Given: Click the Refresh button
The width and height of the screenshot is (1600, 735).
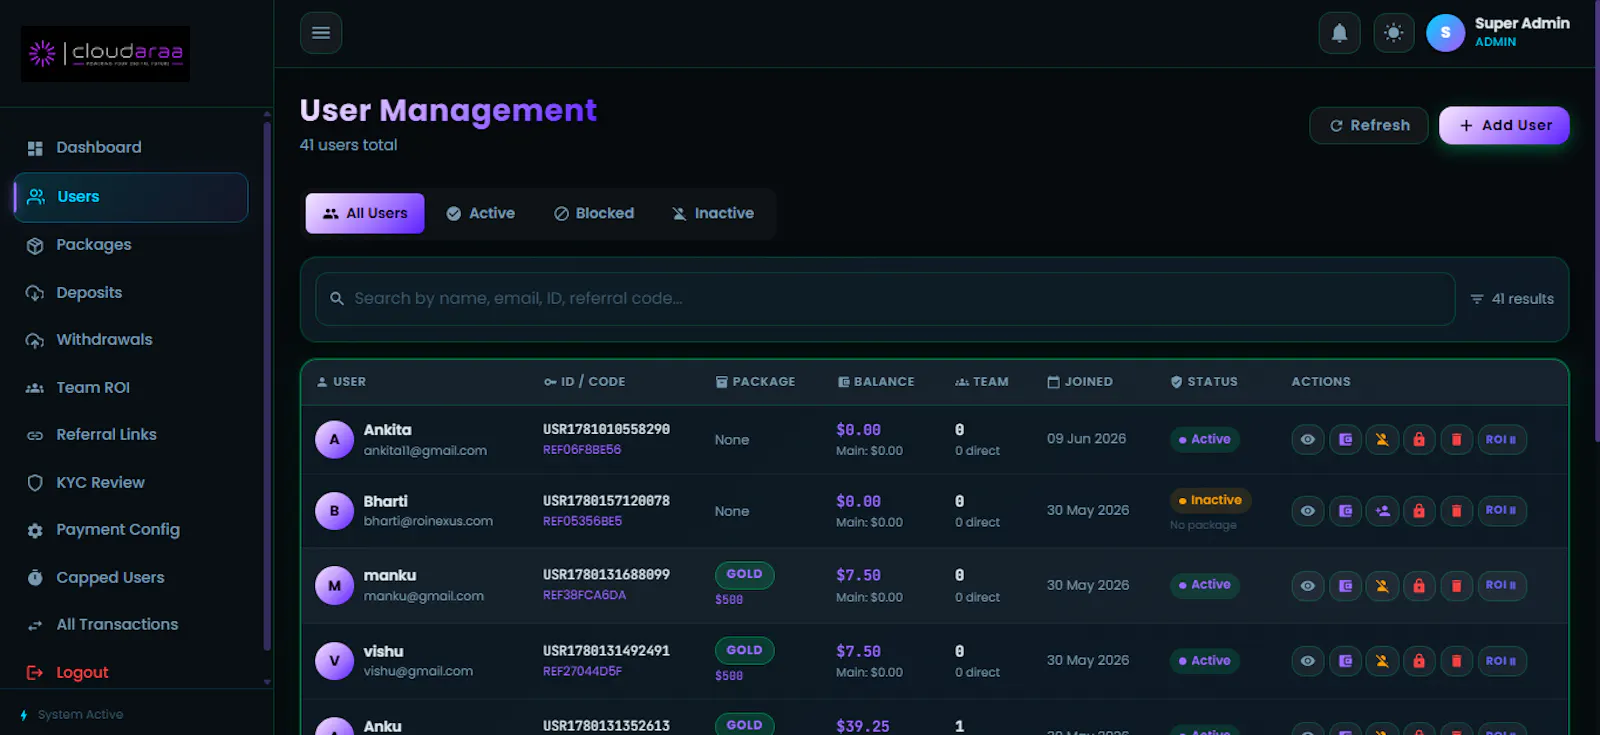Looking at the screenshot, I should [1369, 125].
